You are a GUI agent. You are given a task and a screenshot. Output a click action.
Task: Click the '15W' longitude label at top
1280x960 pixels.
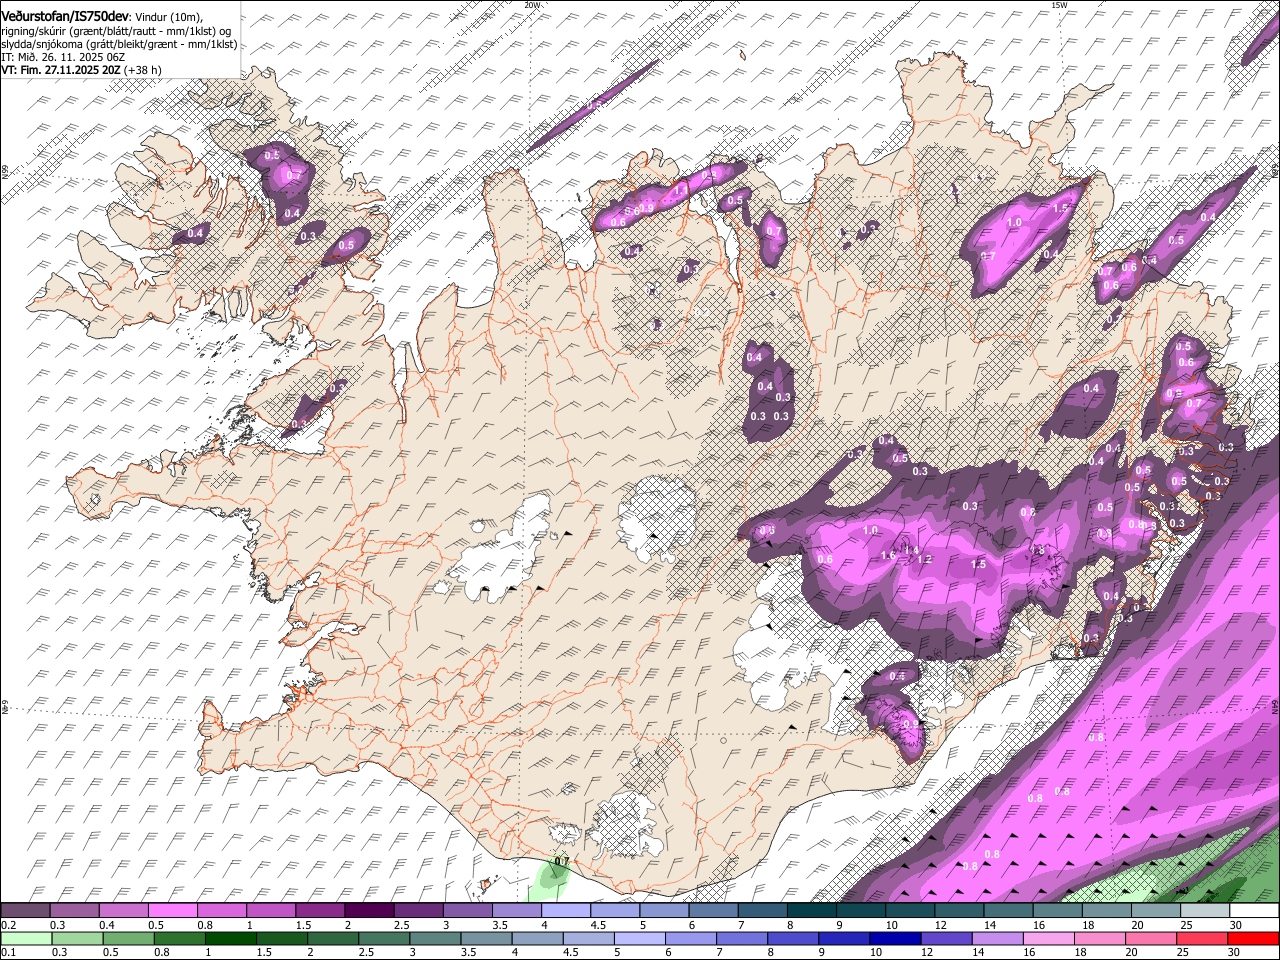1059,4
